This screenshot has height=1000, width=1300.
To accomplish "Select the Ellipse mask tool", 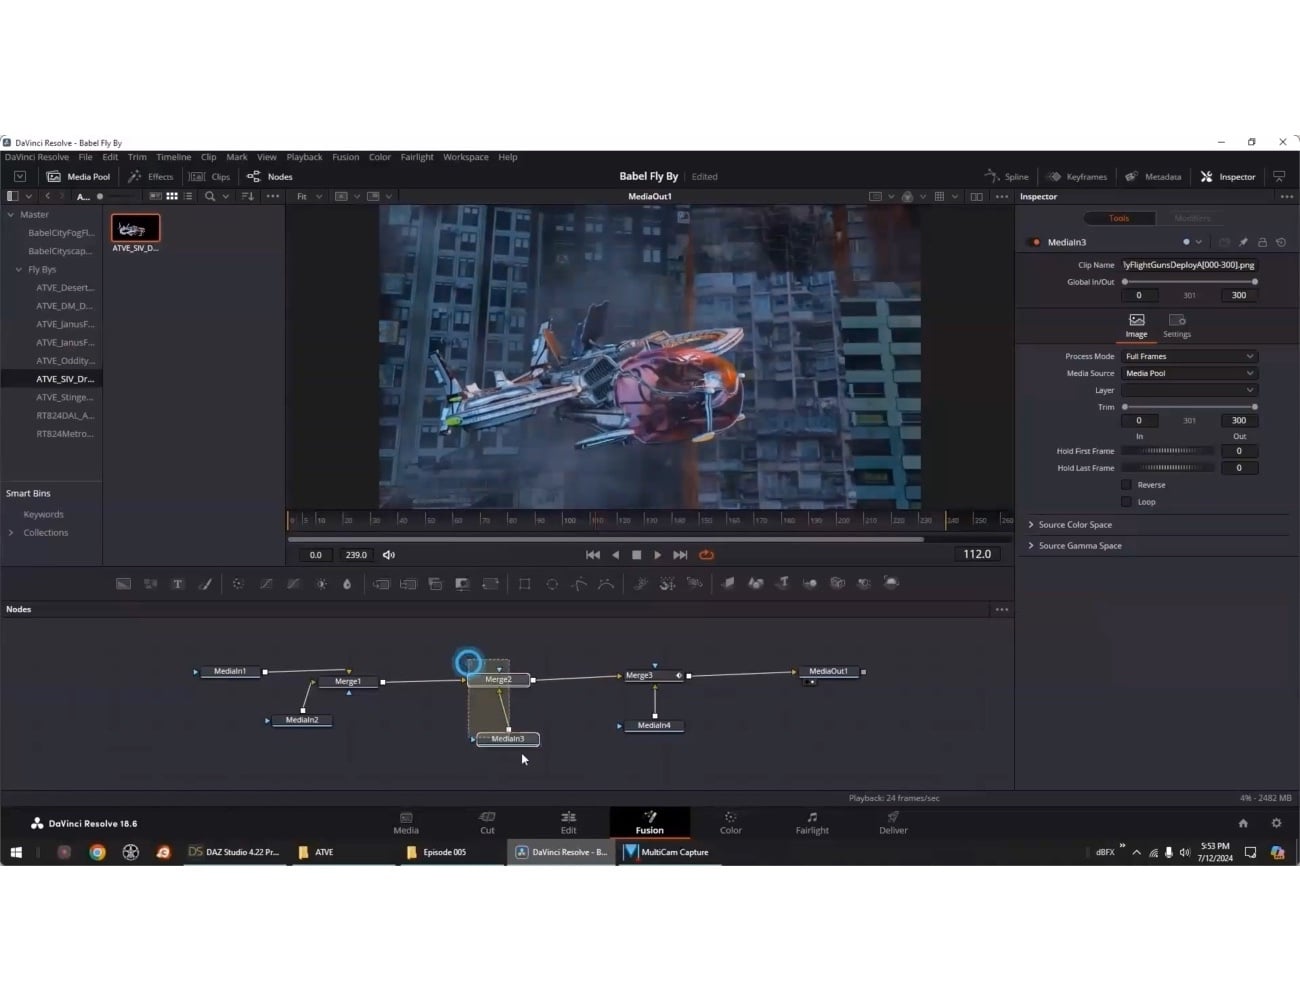I will tap(552, 584).
